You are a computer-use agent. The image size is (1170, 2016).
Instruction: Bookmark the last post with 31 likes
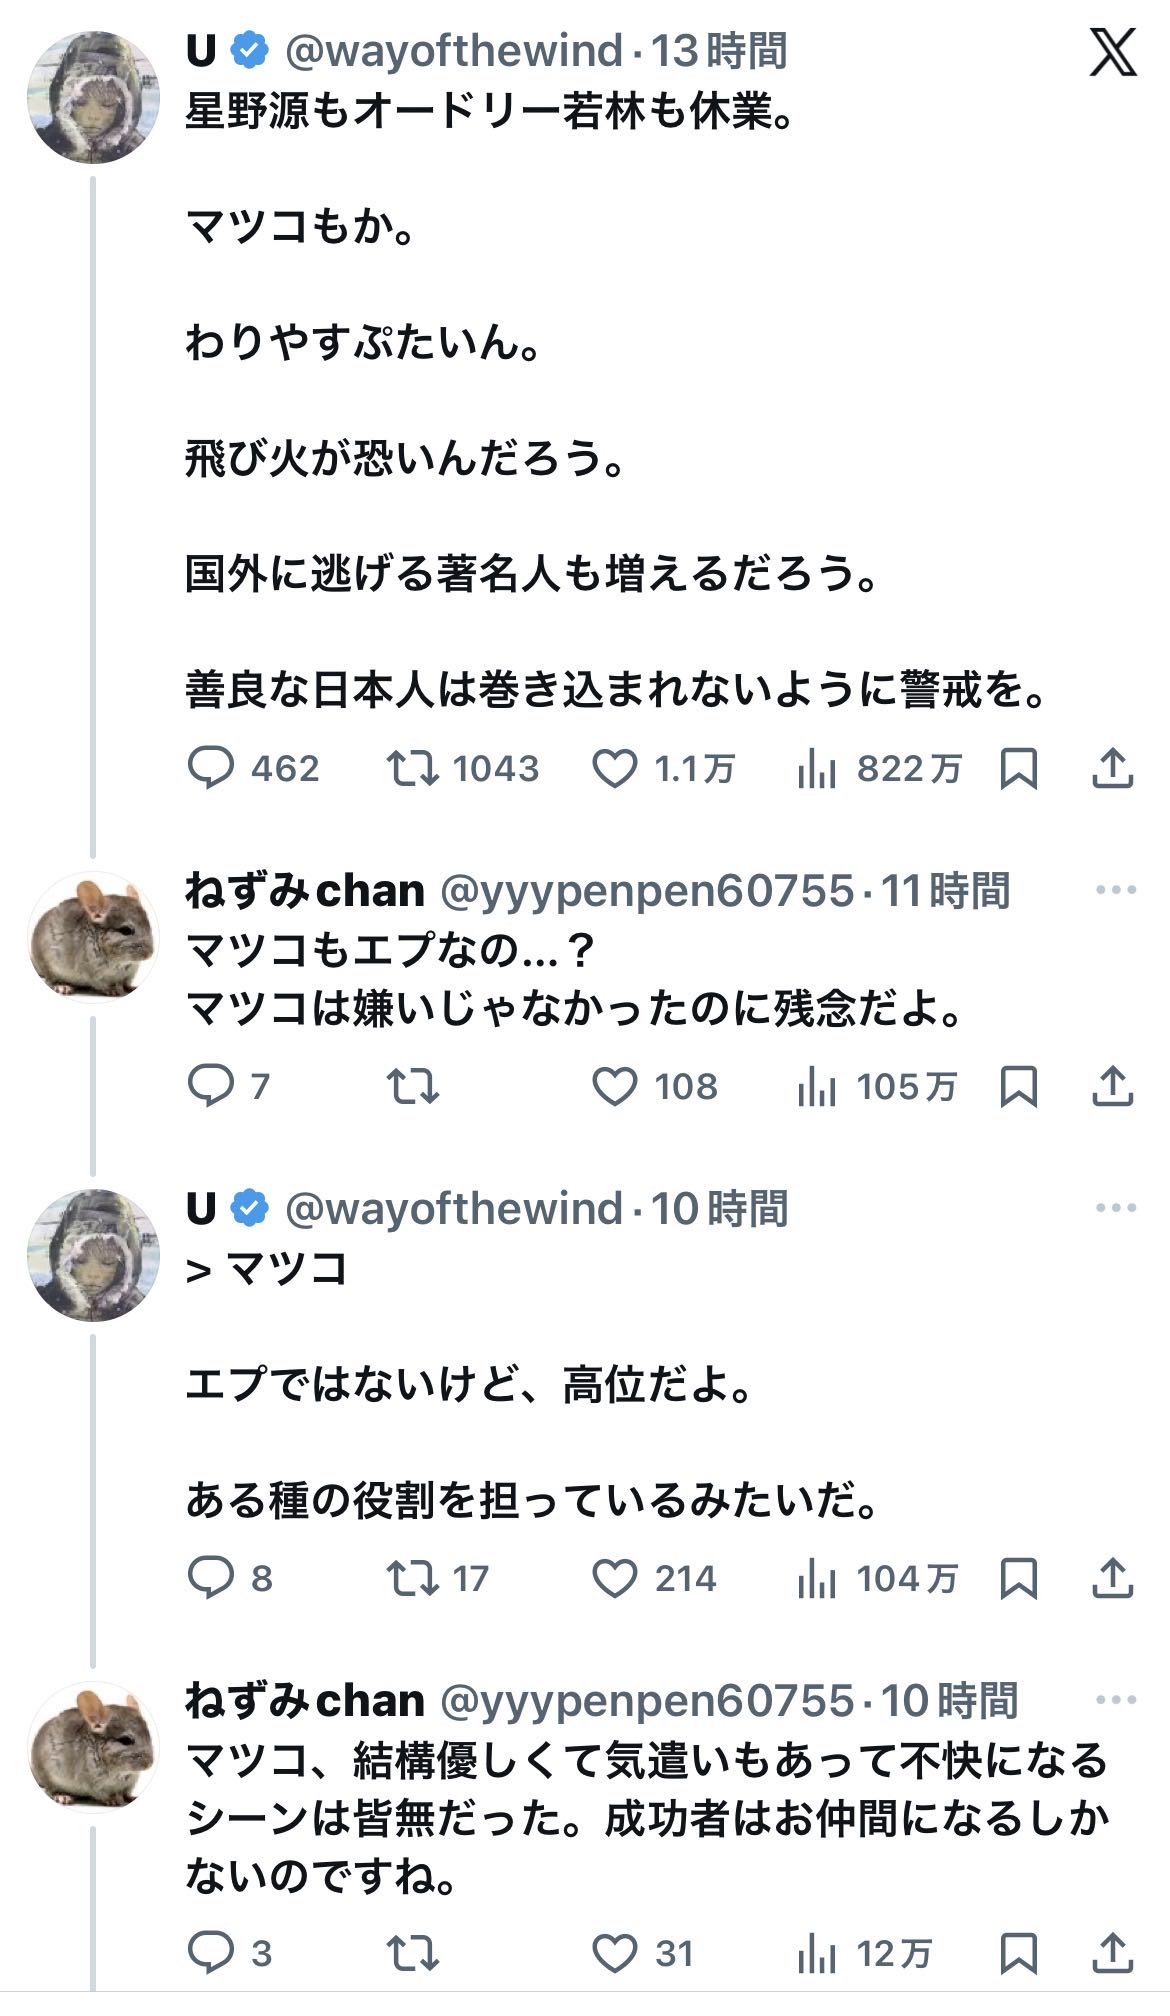pos(1018,1953)
